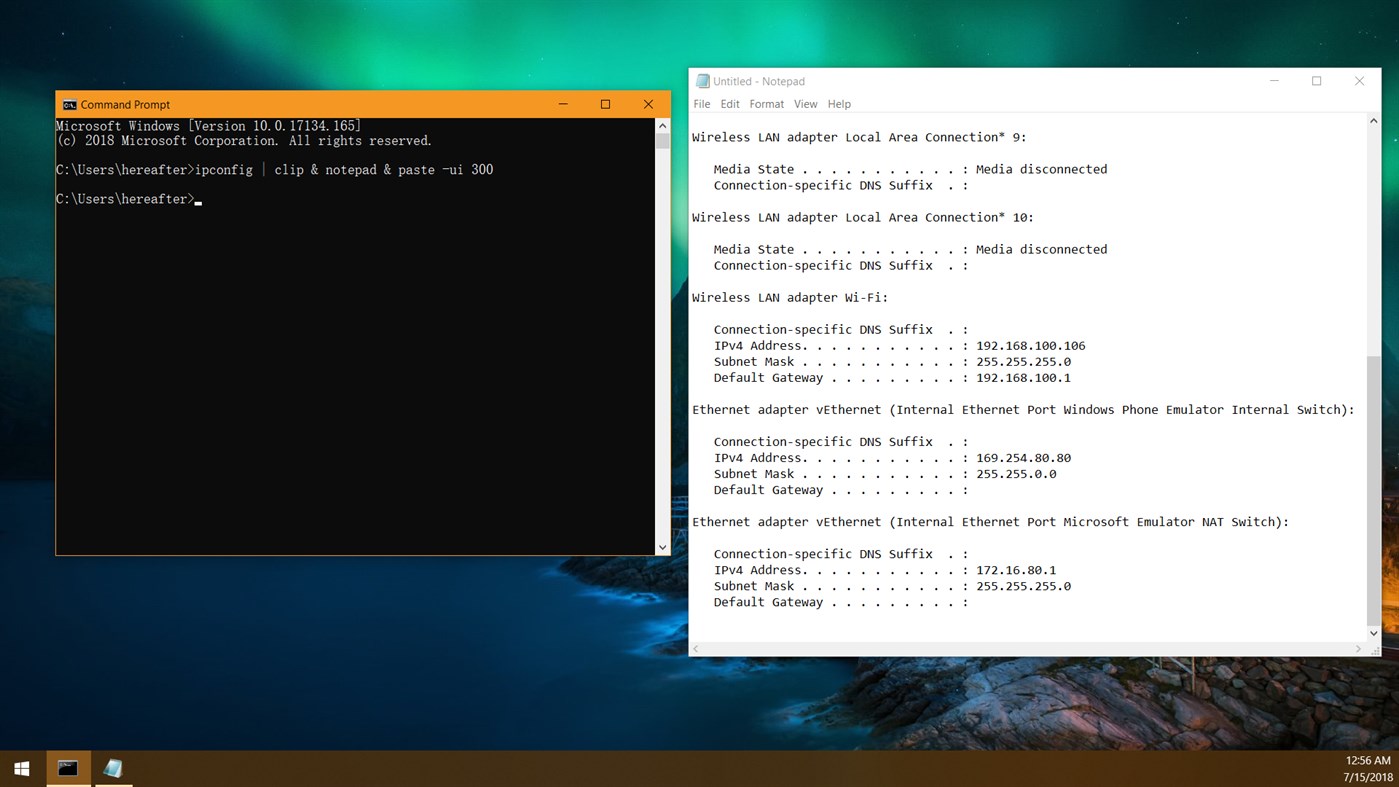
Task: Open the File menu in Notepad
Action: point(701,104)
